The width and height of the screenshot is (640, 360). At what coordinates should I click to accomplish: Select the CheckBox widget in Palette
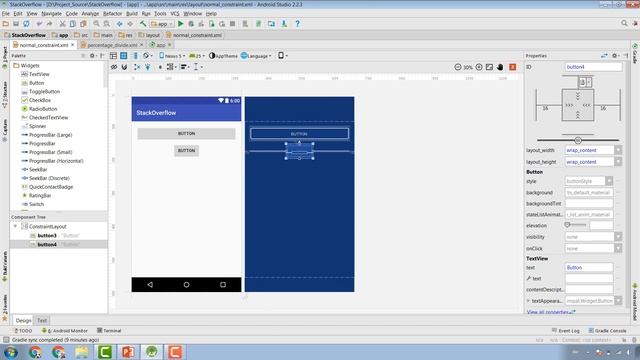coord(40,100)
